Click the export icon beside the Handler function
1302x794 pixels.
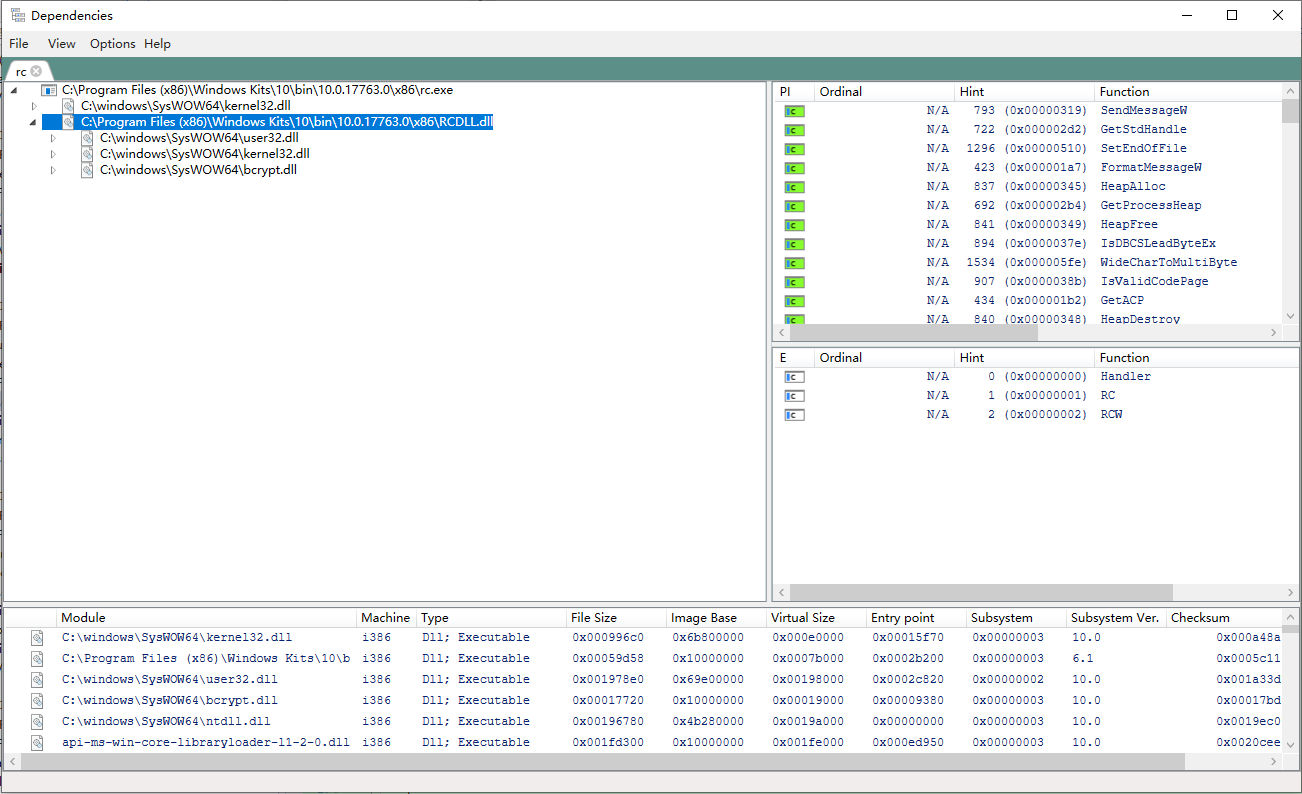(x=791, y=377)
